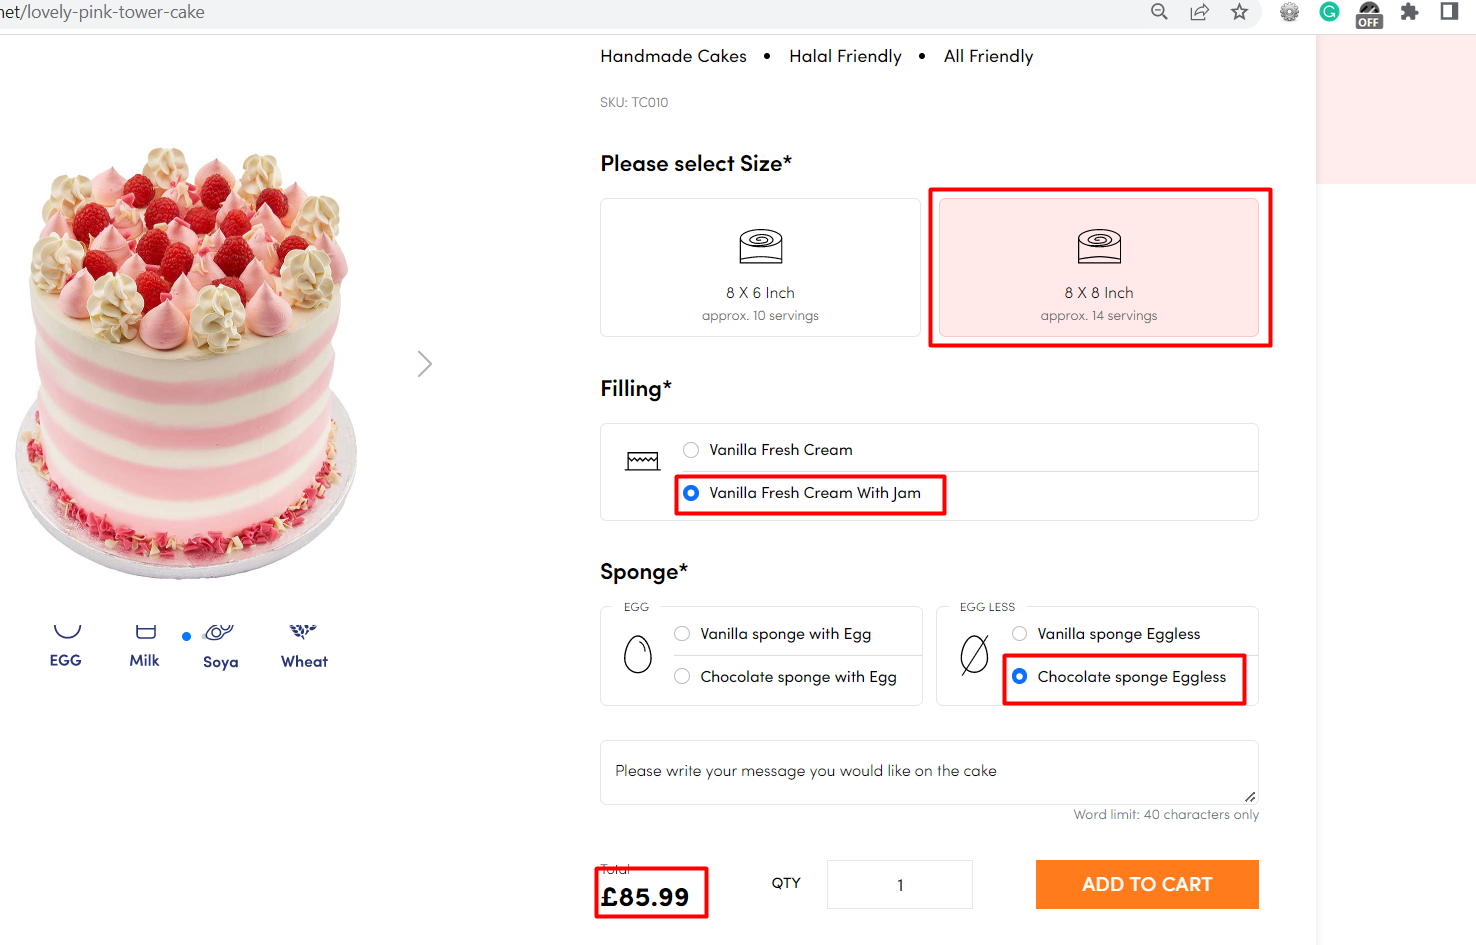Click the cake message text field
The image size is (1476, 945).
(x=928, y=772)
